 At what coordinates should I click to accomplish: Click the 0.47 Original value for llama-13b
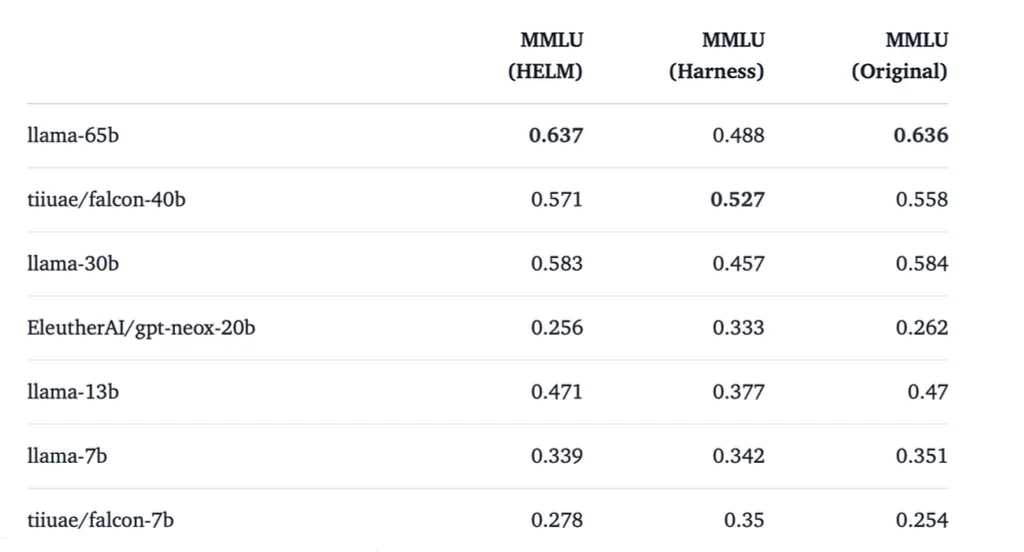[x=928, y=391]
